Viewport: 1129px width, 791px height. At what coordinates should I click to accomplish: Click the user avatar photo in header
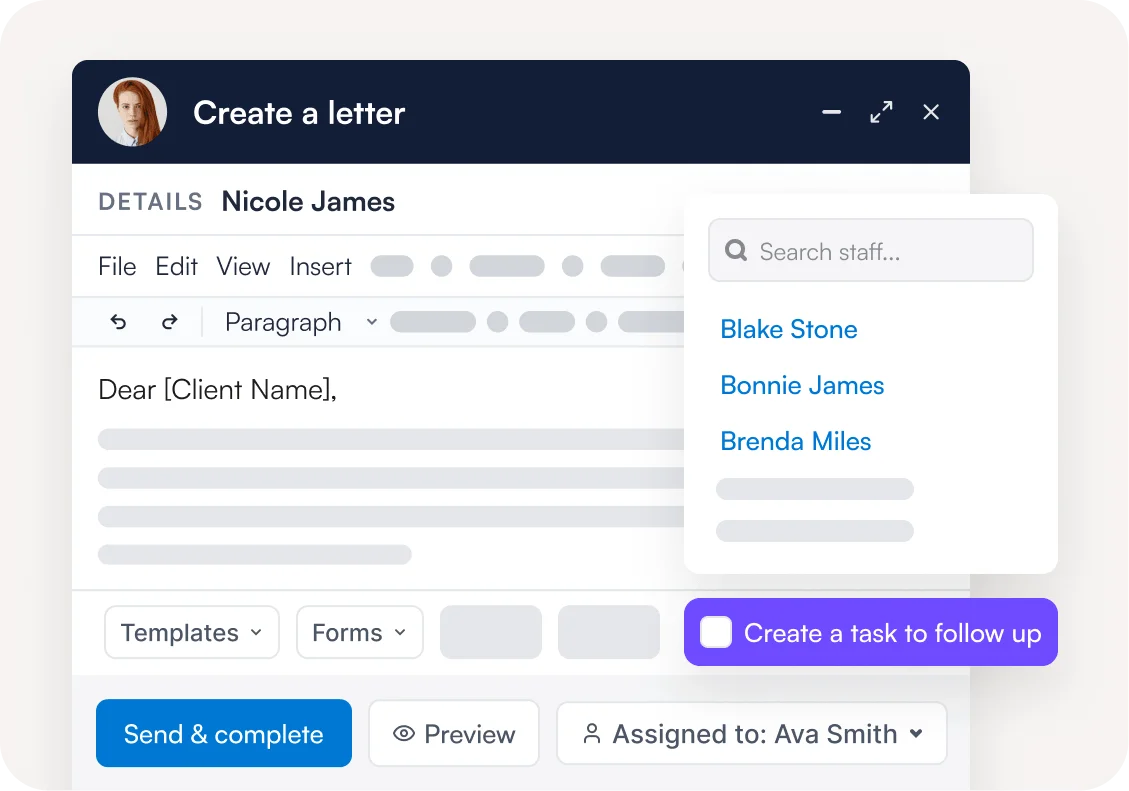132,112
